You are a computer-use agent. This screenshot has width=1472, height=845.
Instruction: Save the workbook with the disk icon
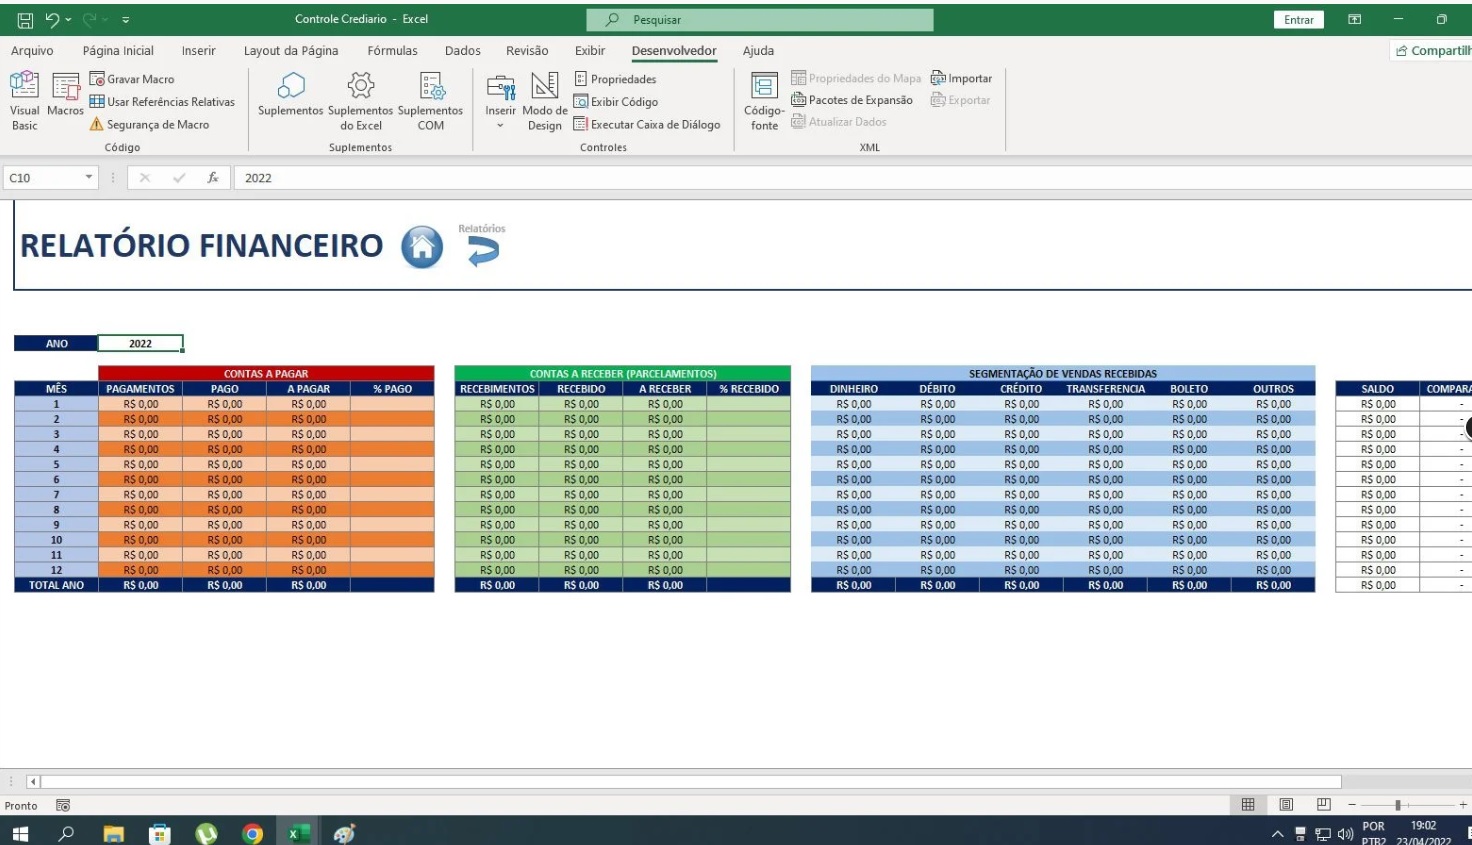25,19
